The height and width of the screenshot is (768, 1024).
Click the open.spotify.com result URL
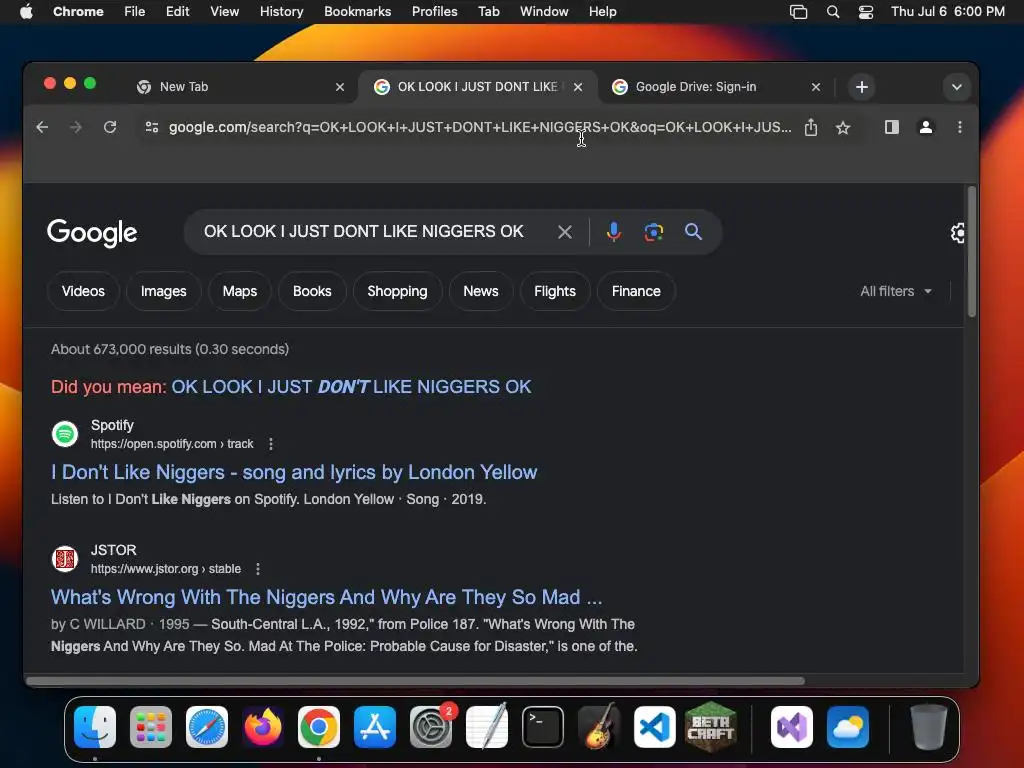coord(172,444)
